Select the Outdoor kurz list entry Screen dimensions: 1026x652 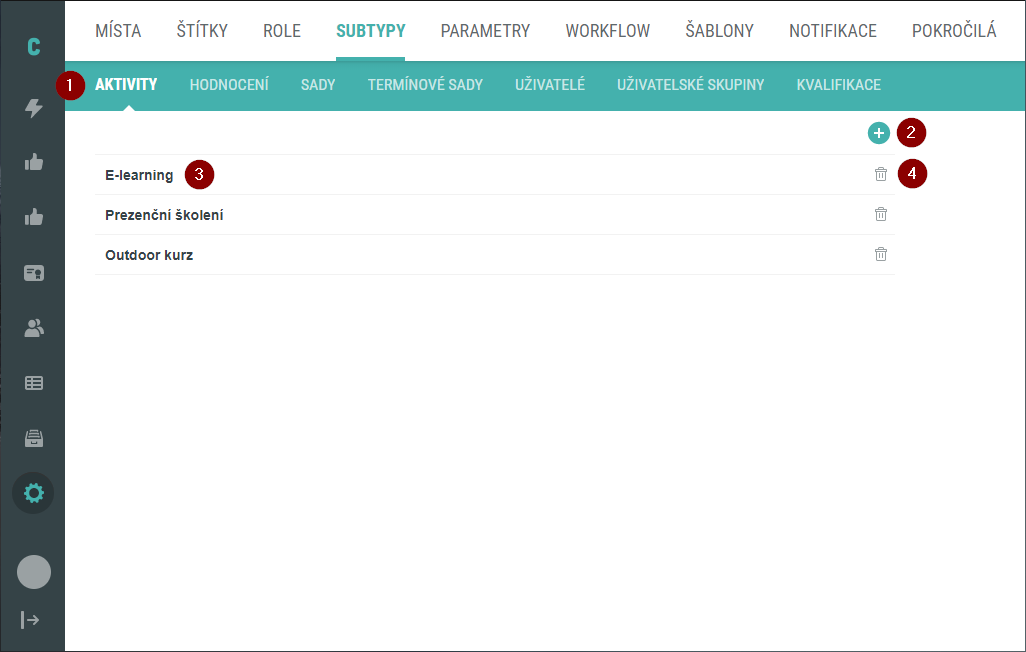coord(149,255)
